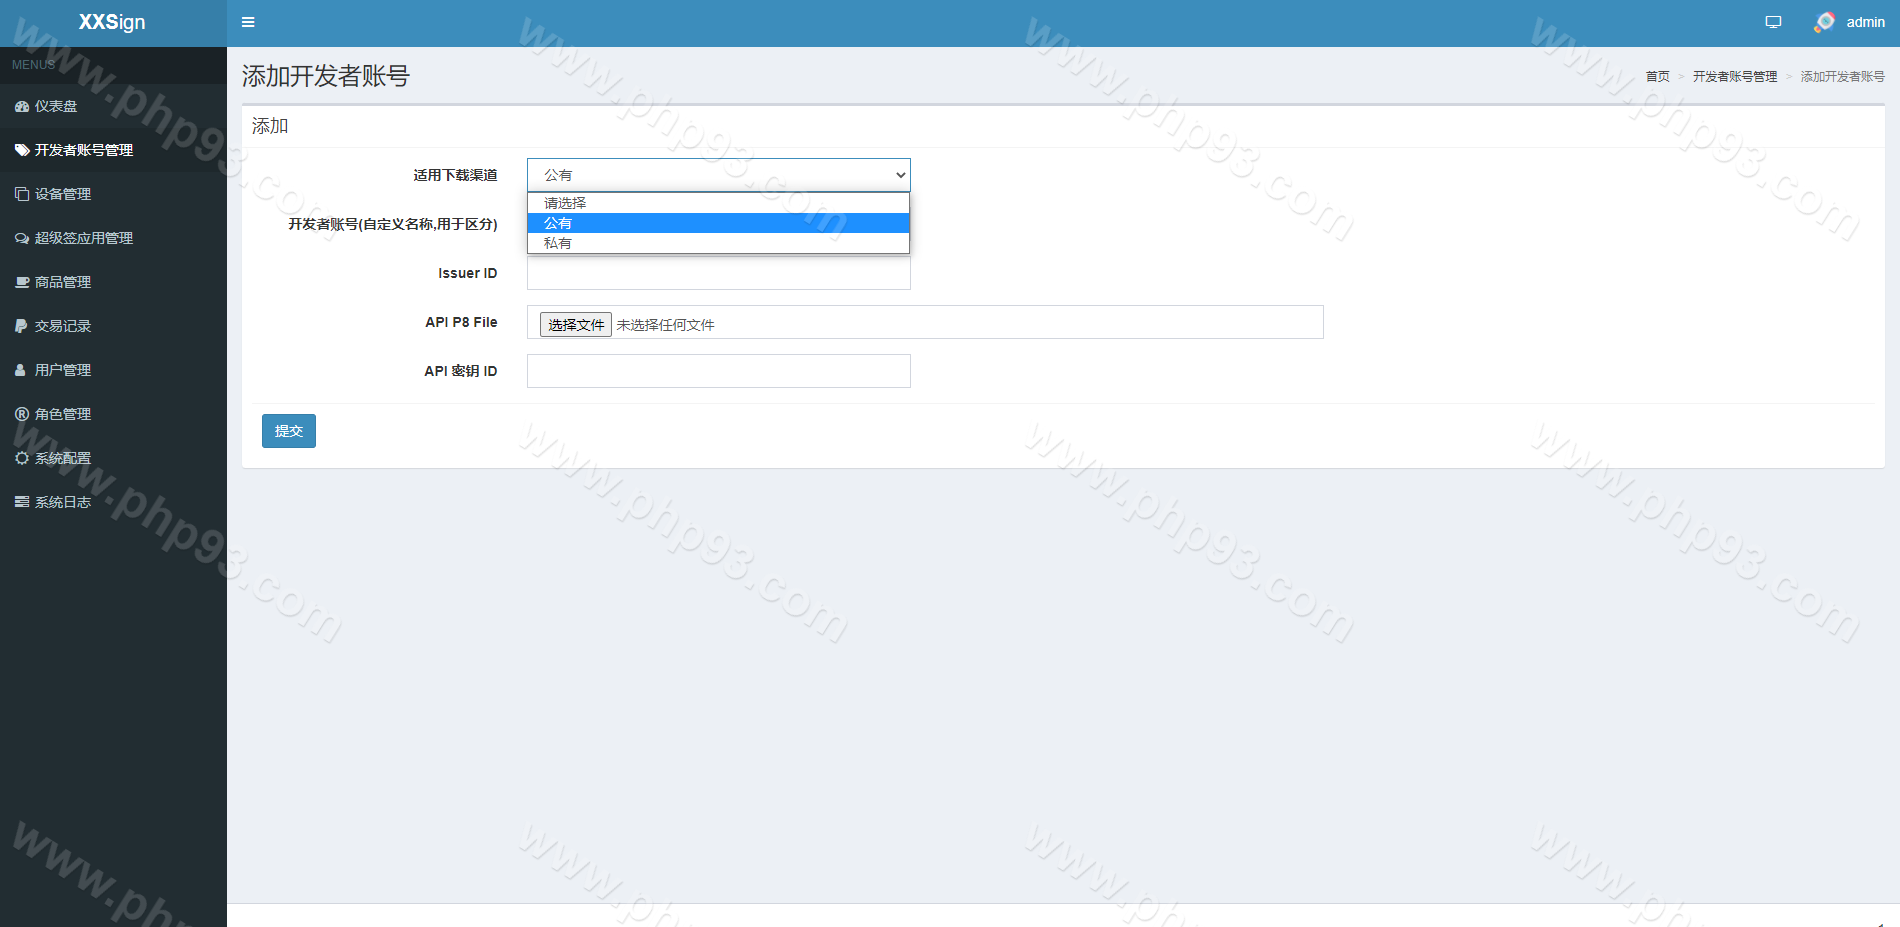This screenshot has height=927, width=1900.
Task: Click the dashboard gauge icon in sidebar
Action: tap(21, 106)
